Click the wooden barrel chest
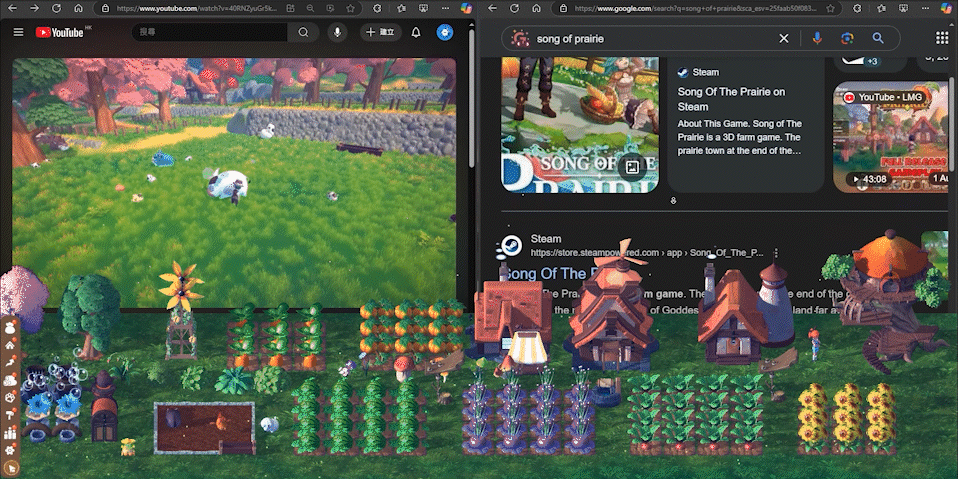The image size is (958, 479). [x=104, y=418]
